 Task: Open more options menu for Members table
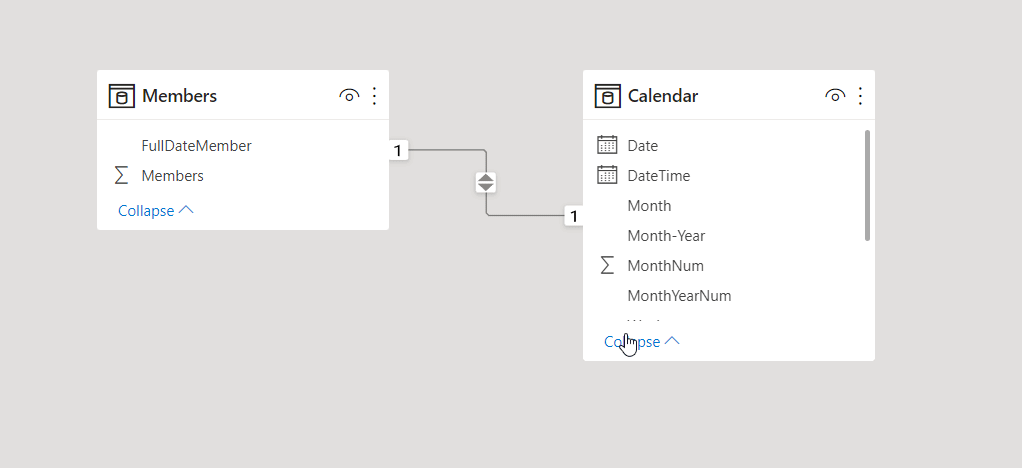point(374,96)
